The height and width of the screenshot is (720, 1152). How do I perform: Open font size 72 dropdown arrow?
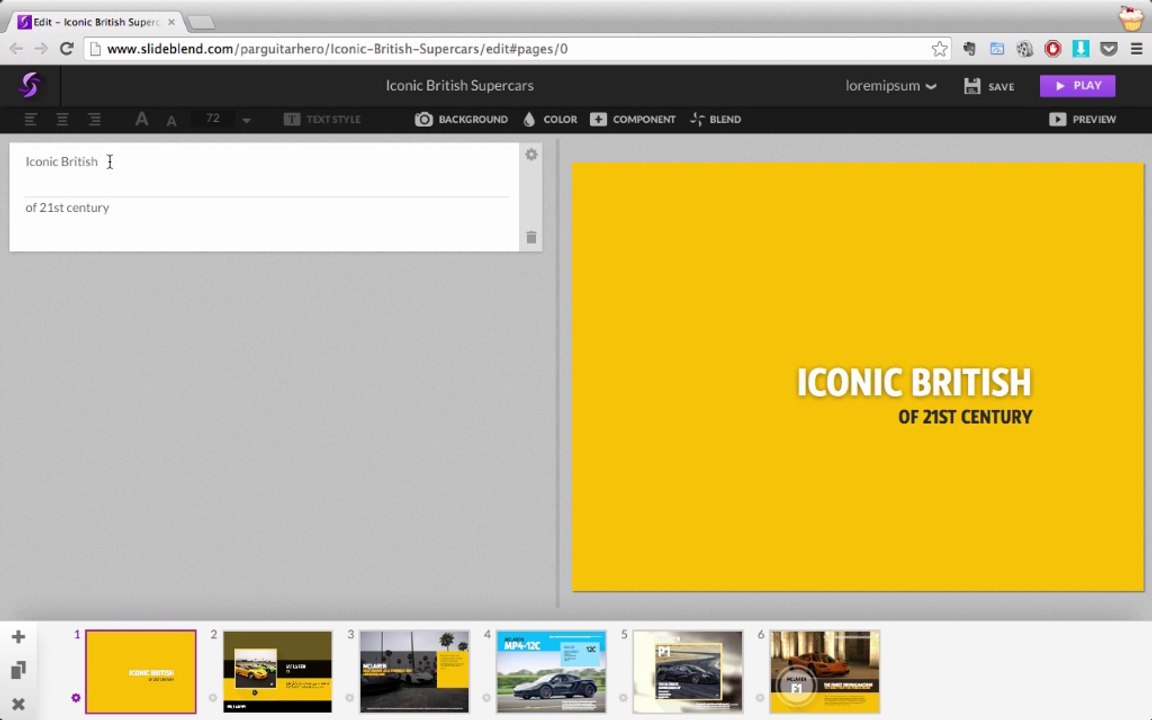(247, 120)
